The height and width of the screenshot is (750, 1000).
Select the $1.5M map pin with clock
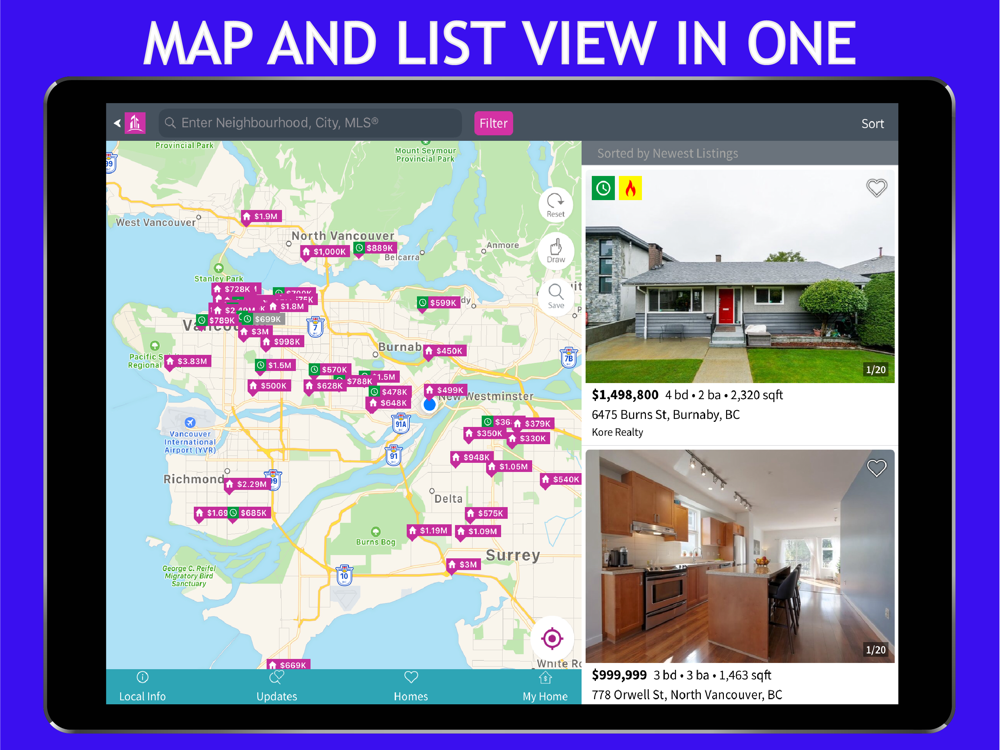(275, 365)
